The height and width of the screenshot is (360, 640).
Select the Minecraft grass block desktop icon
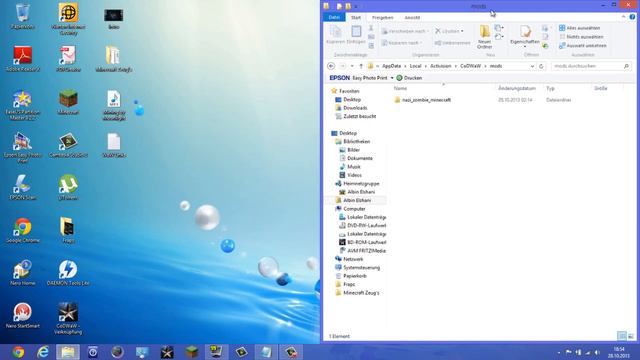tap(68, 102)
